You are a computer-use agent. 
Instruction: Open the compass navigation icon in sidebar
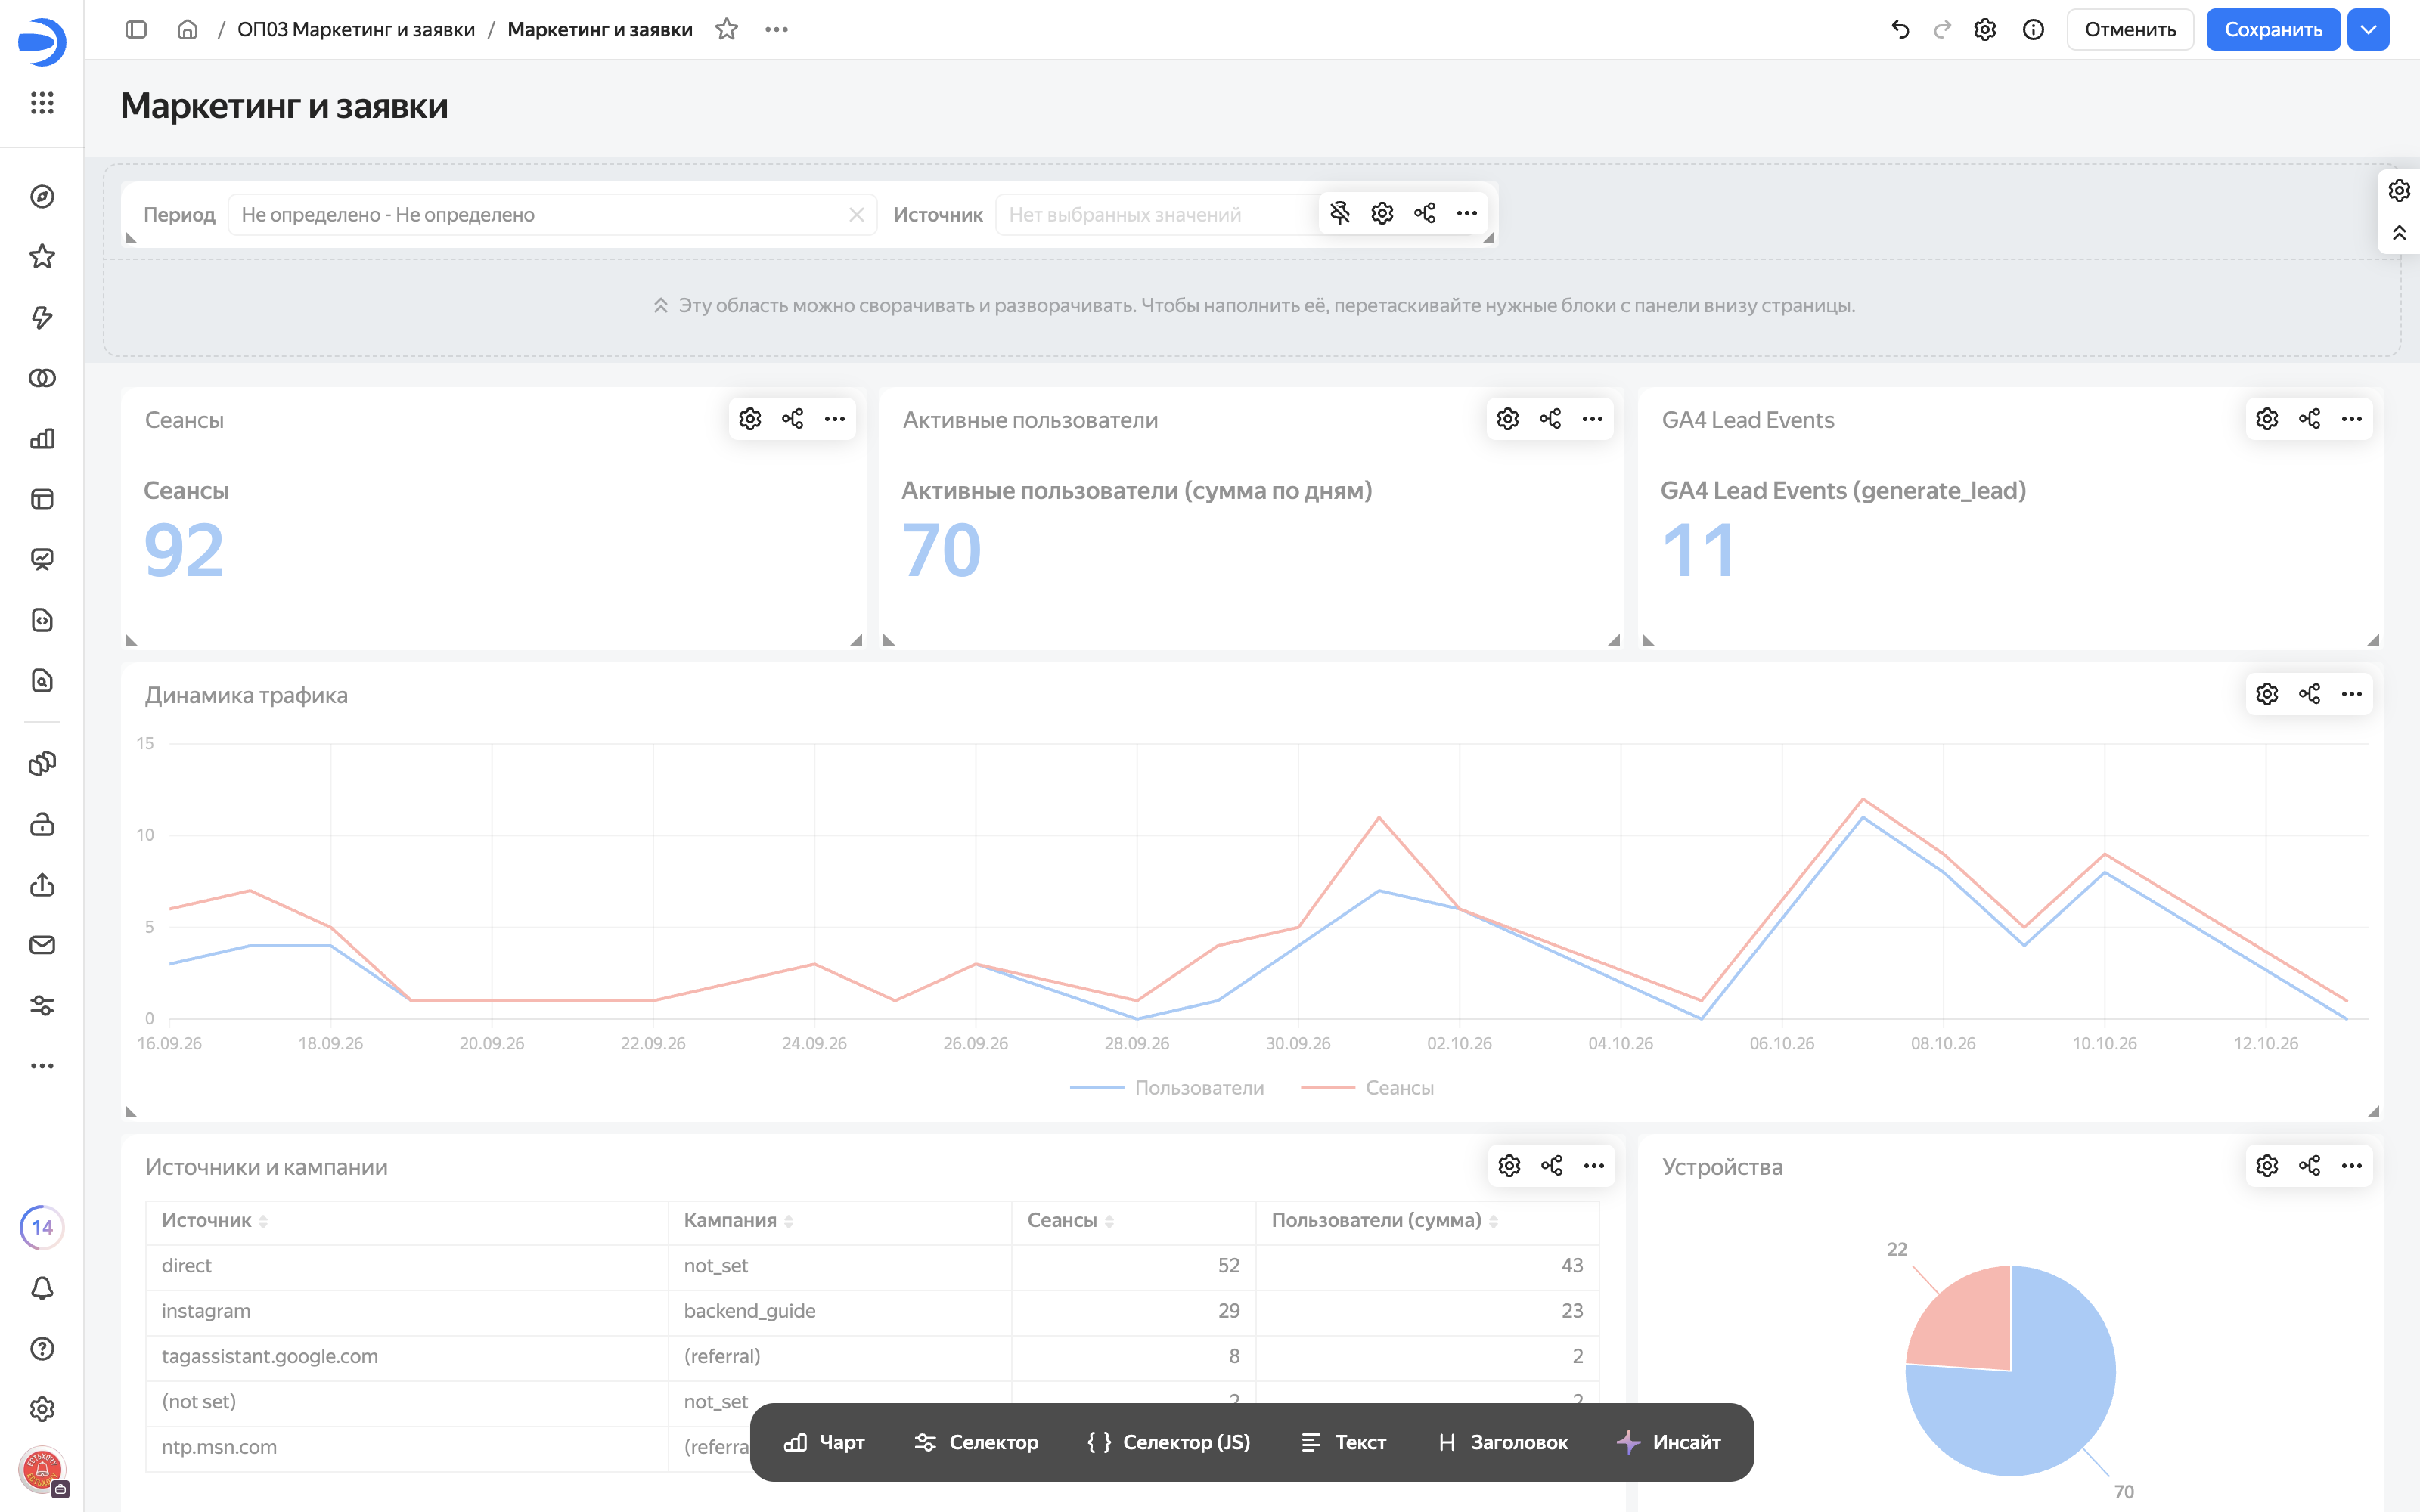(42, 197)
